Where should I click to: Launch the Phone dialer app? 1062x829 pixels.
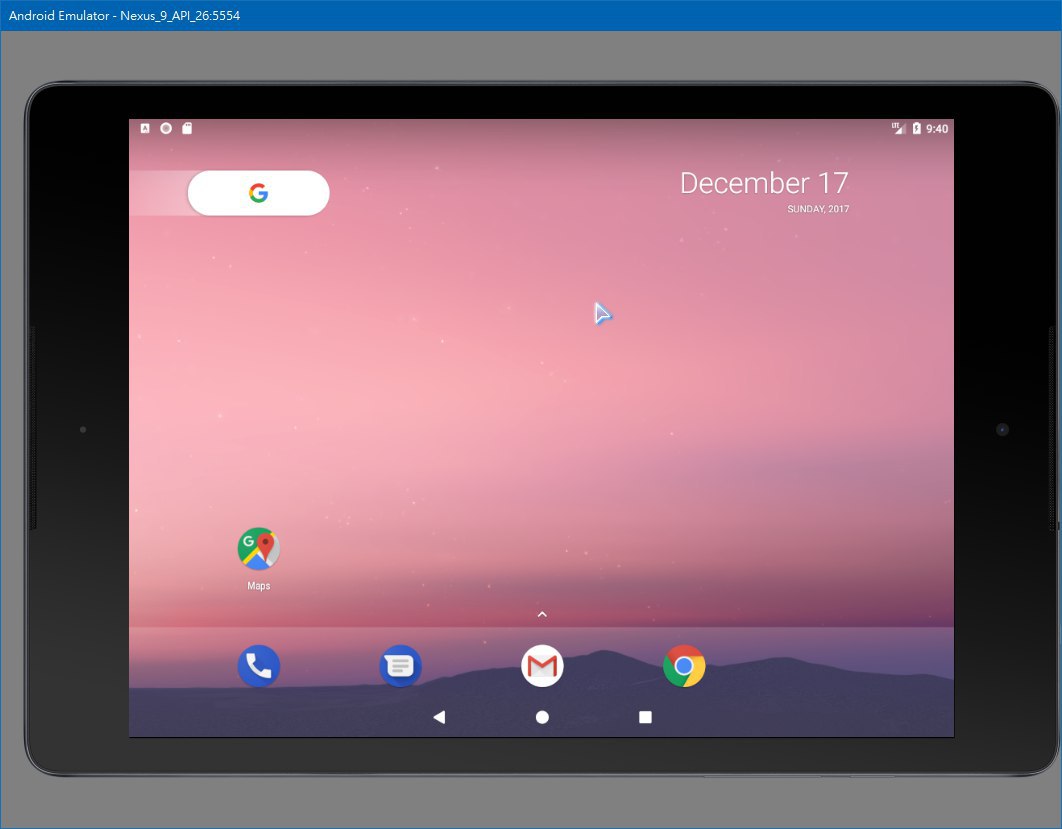(259, 666)
